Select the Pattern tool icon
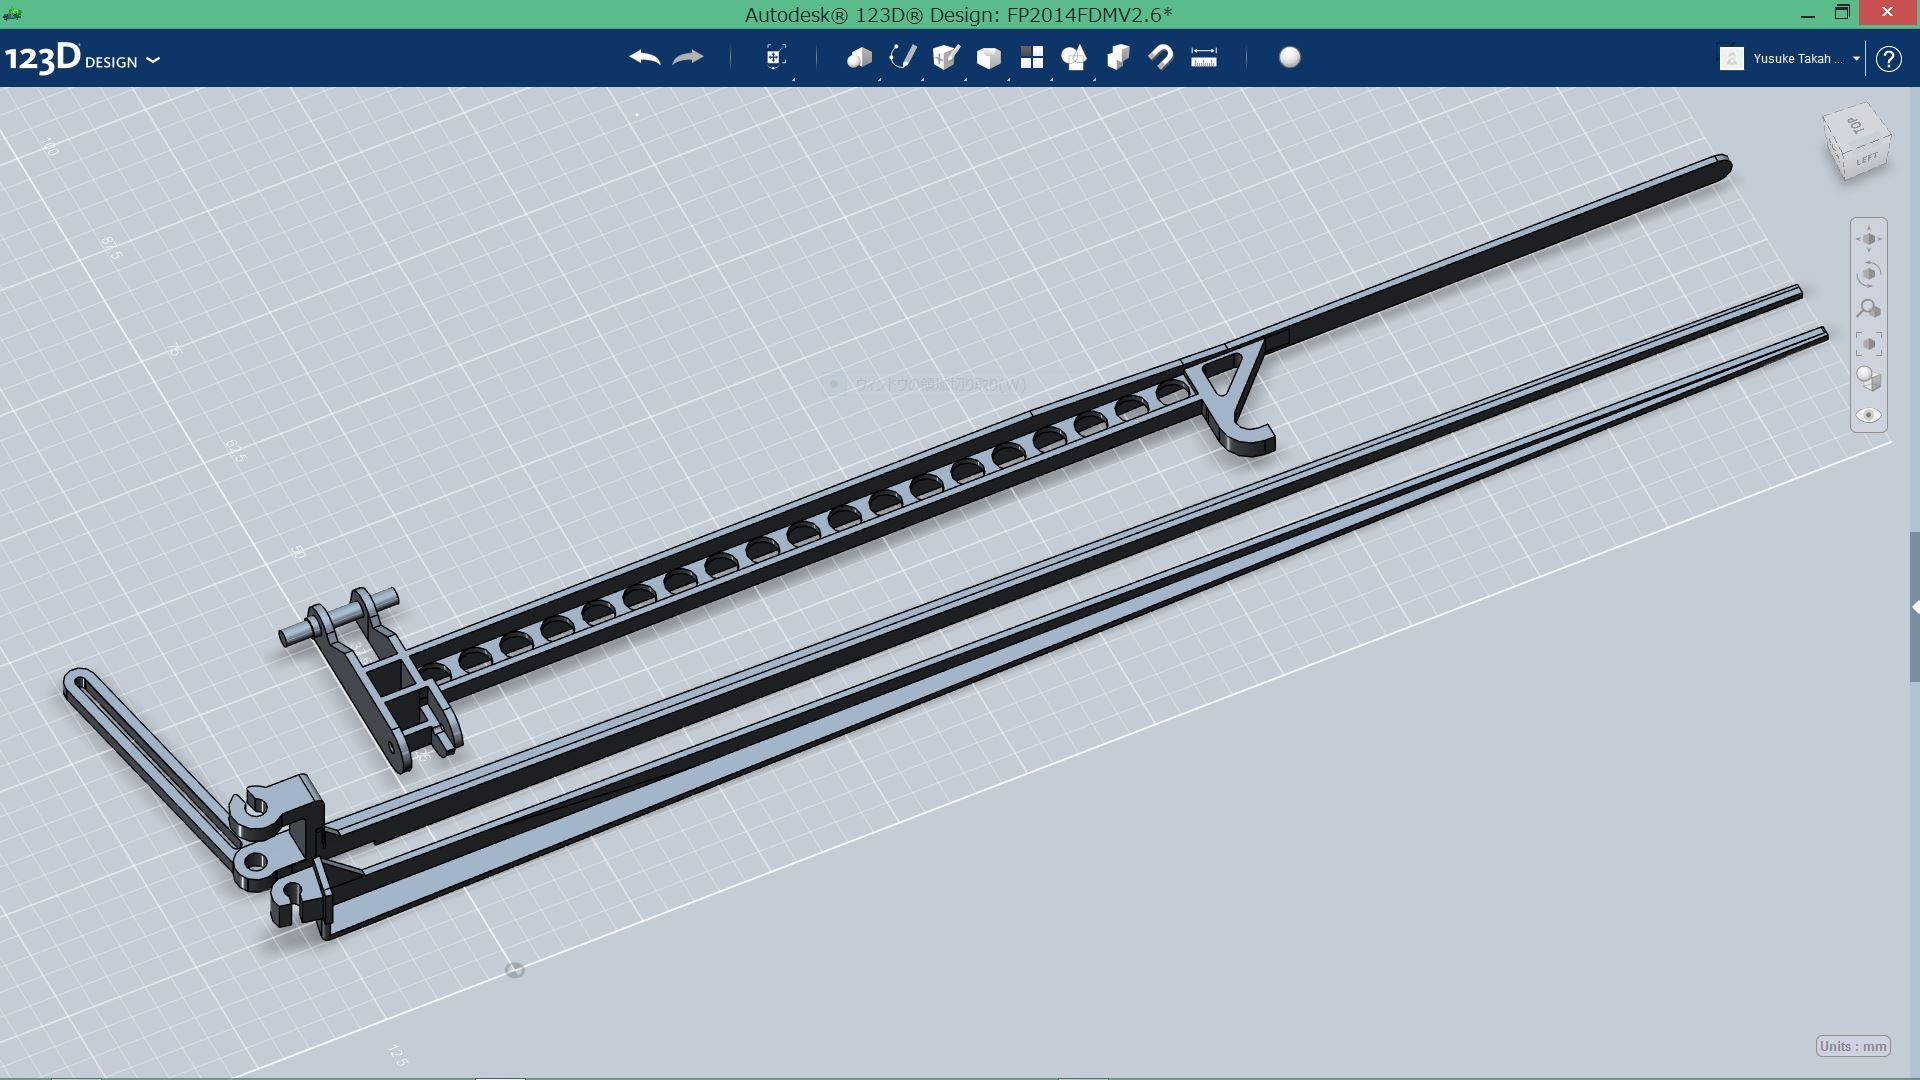 pos(1032,58)
